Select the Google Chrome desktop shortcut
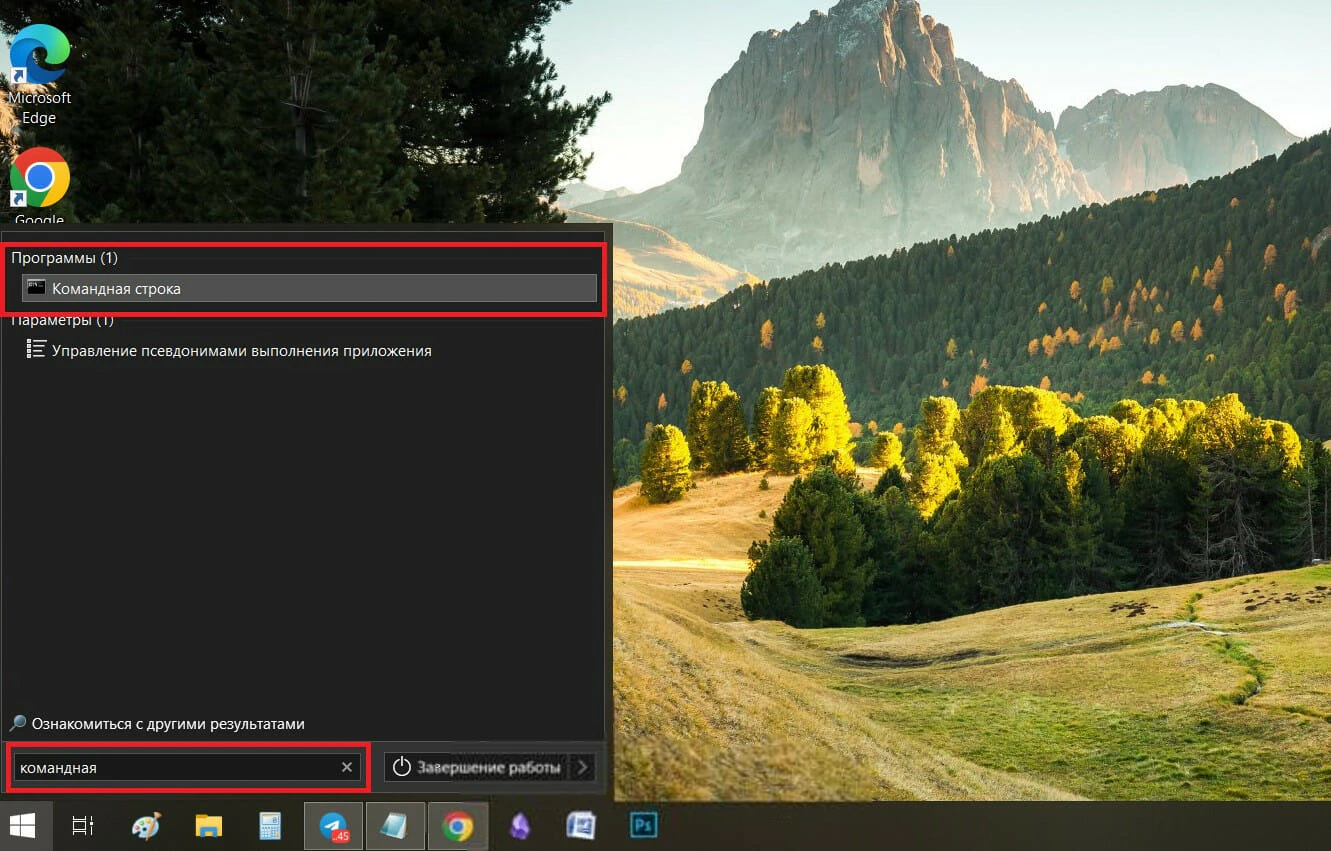1331x851 pixels. point(40,186)
